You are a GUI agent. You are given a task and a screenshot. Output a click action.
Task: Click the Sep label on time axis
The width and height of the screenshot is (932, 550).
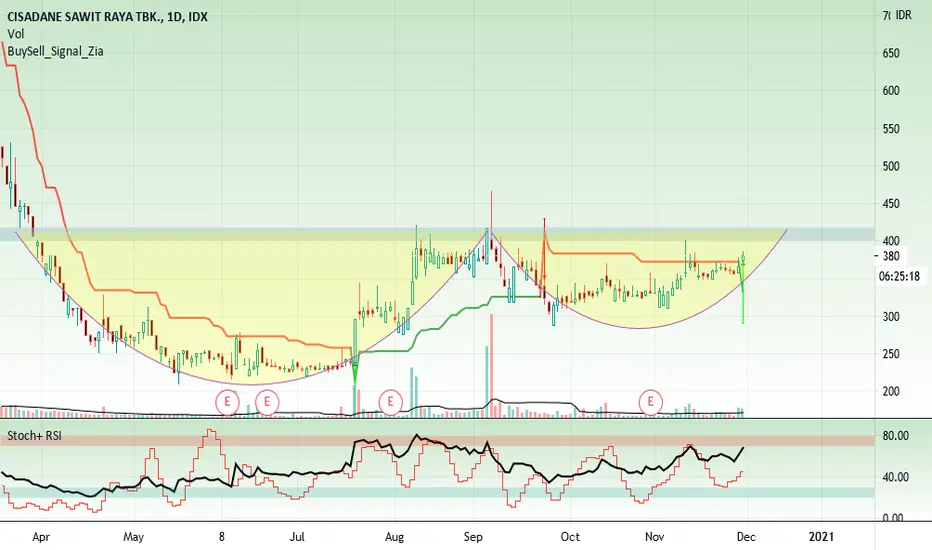(x=473, y=537)
